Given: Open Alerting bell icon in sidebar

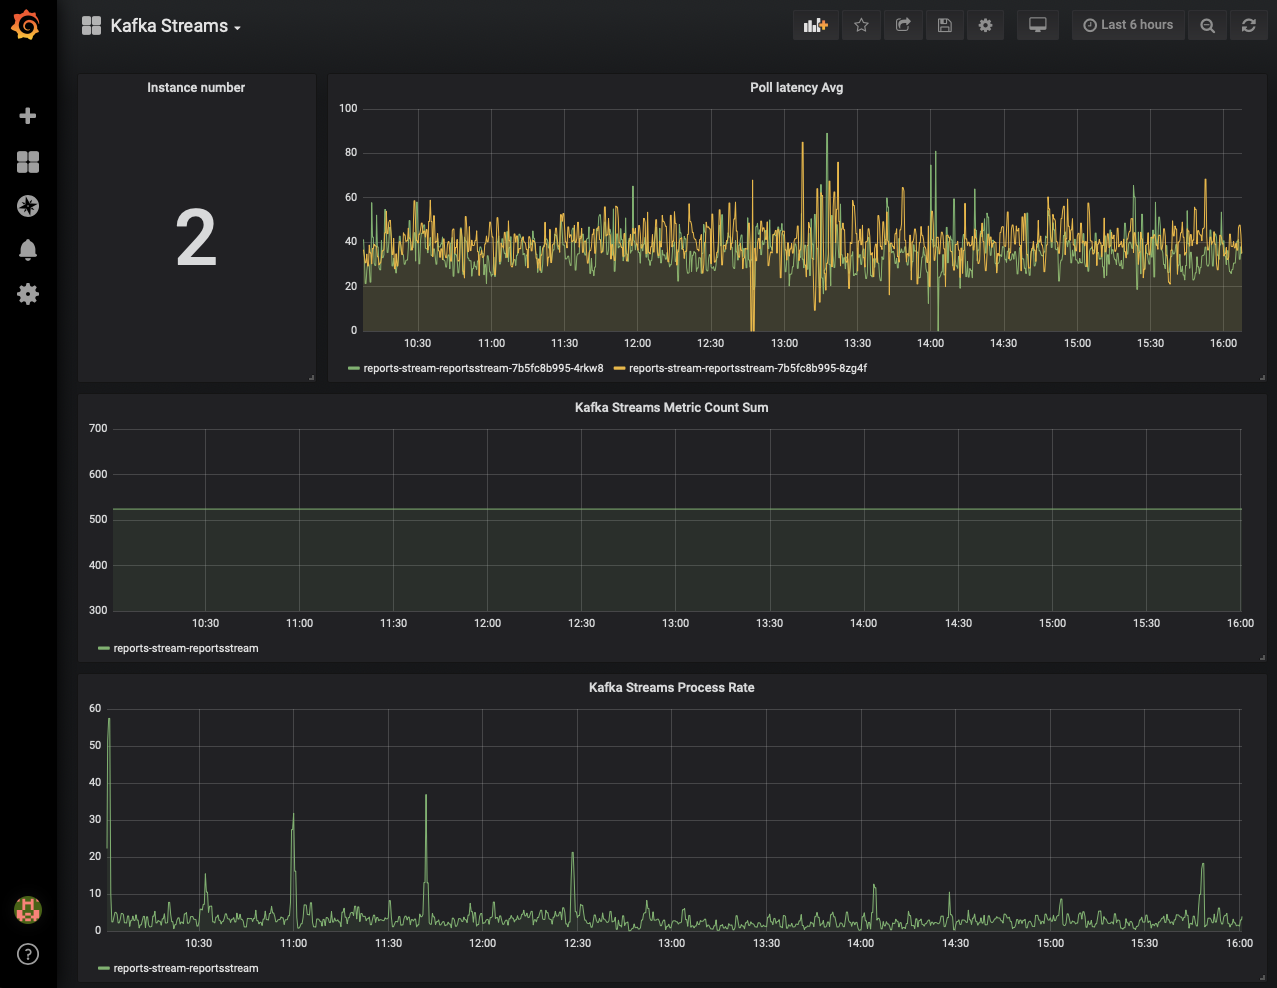Looking at the screenshot, I should pos(28,250).
